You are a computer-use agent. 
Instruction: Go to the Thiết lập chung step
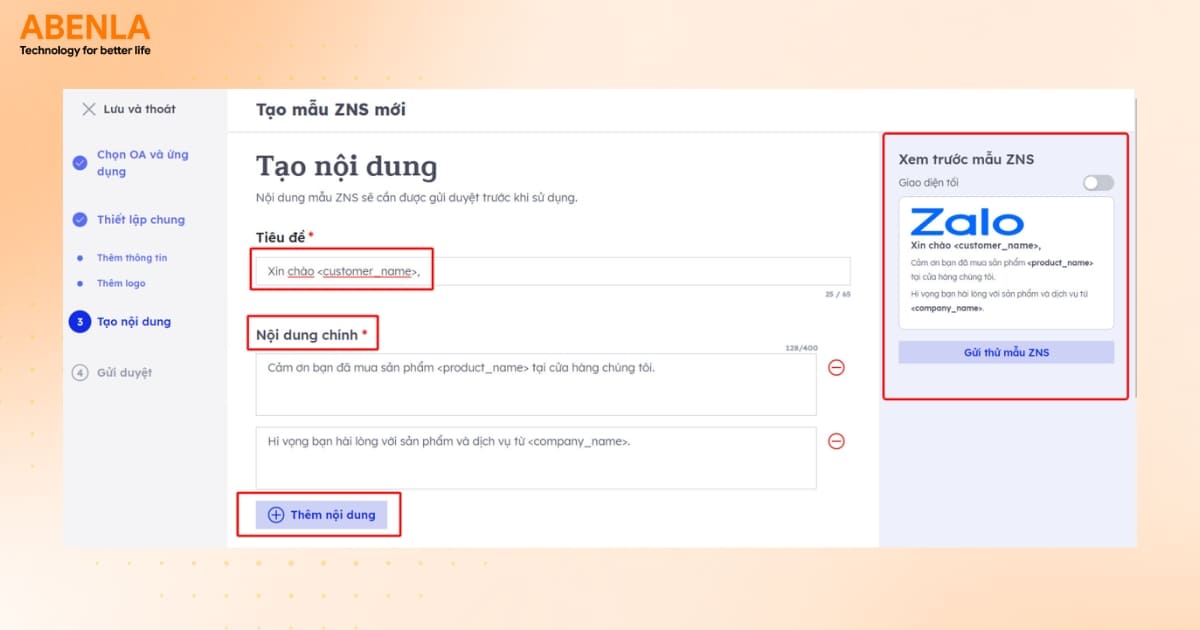tap(141, 220)
